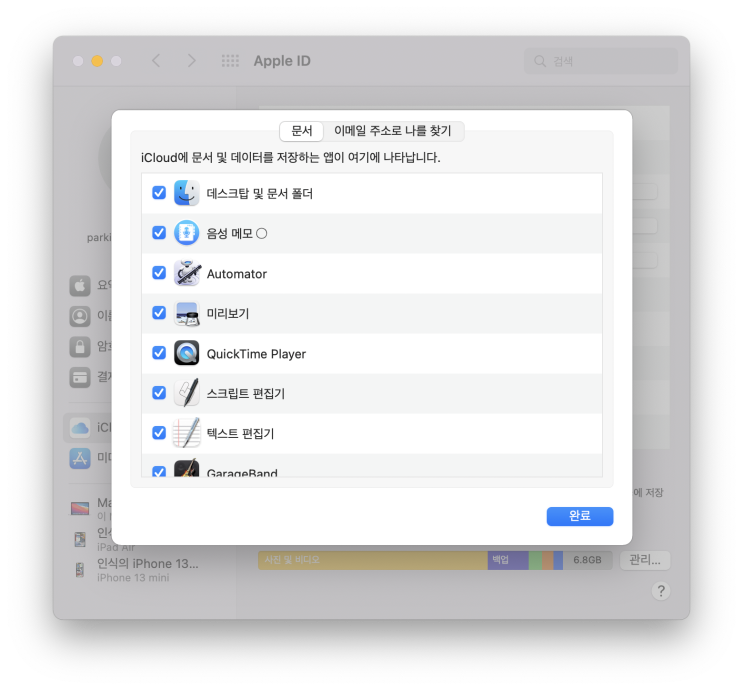Click the 백업 storage bar segment
The width and height of the screenshot is (743, 690).
[508, 560]
